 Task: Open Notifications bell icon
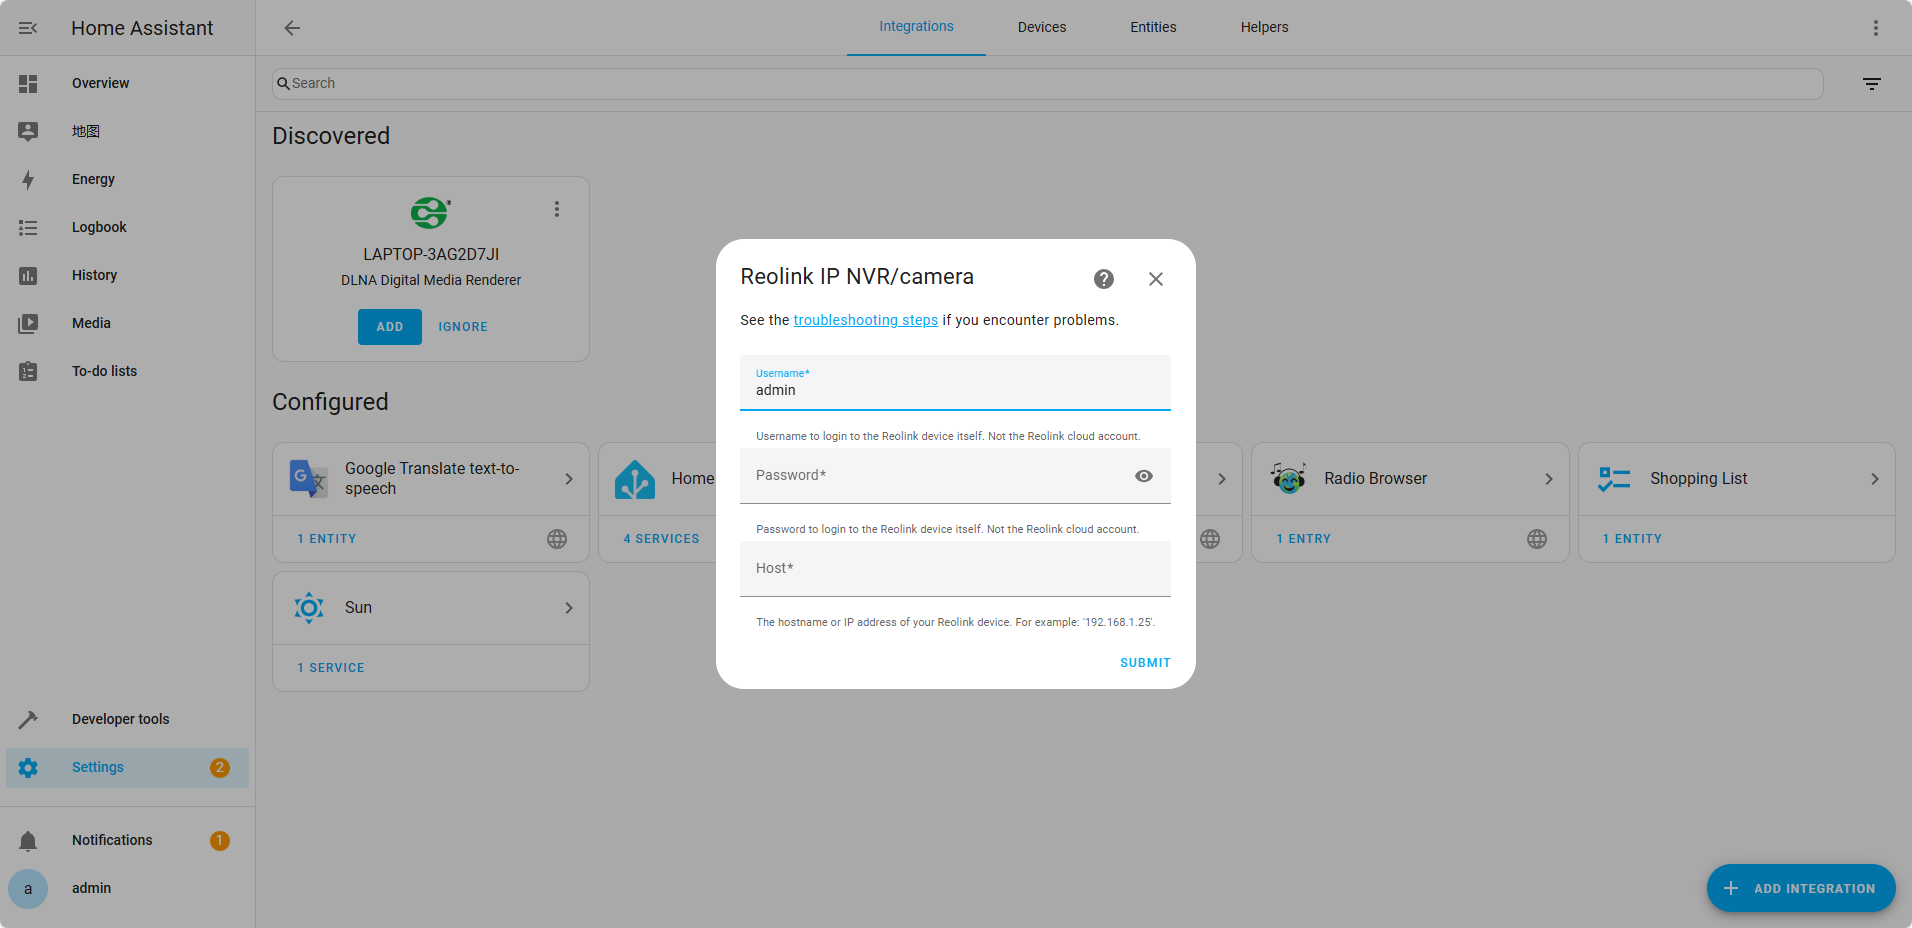coord(28,841)
